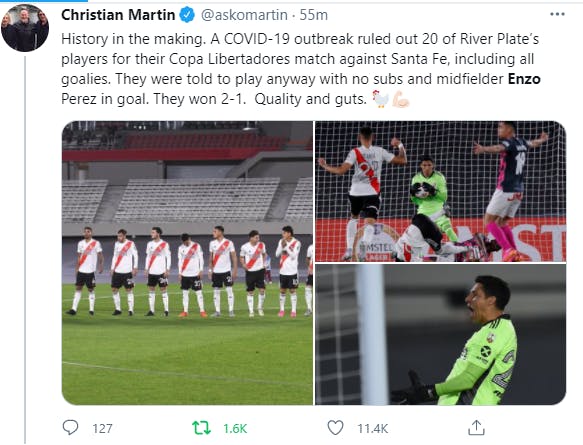The width and height of the screenshot is (583, 445).
Task: Click the 11.4K likes count
Action: (x=373, y=429)
